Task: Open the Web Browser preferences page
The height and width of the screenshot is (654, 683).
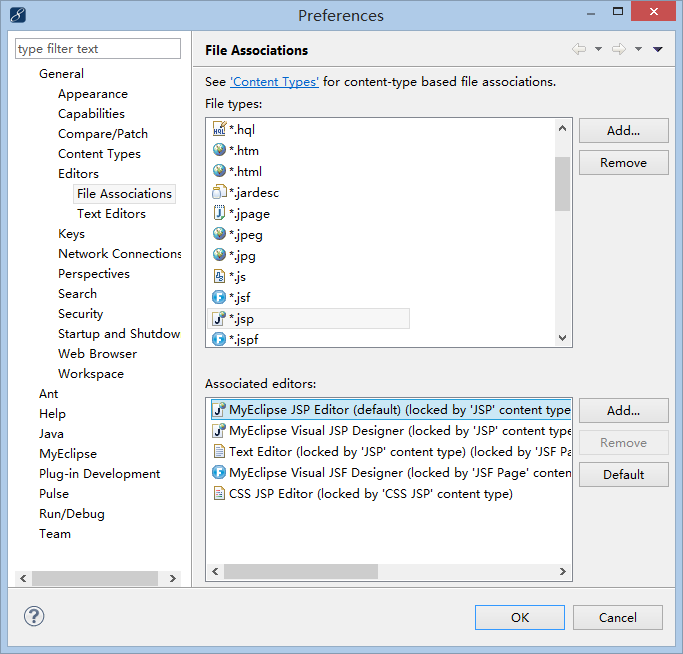Action: point(98,354)
